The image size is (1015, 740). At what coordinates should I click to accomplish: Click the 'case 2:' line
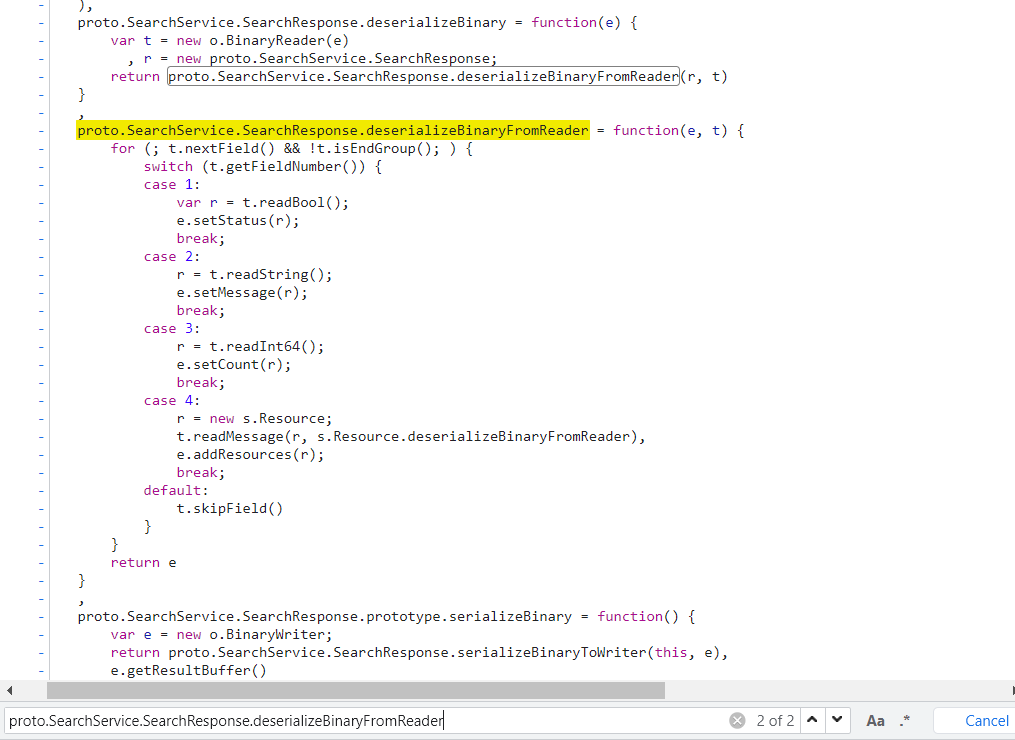coord(172,256)
